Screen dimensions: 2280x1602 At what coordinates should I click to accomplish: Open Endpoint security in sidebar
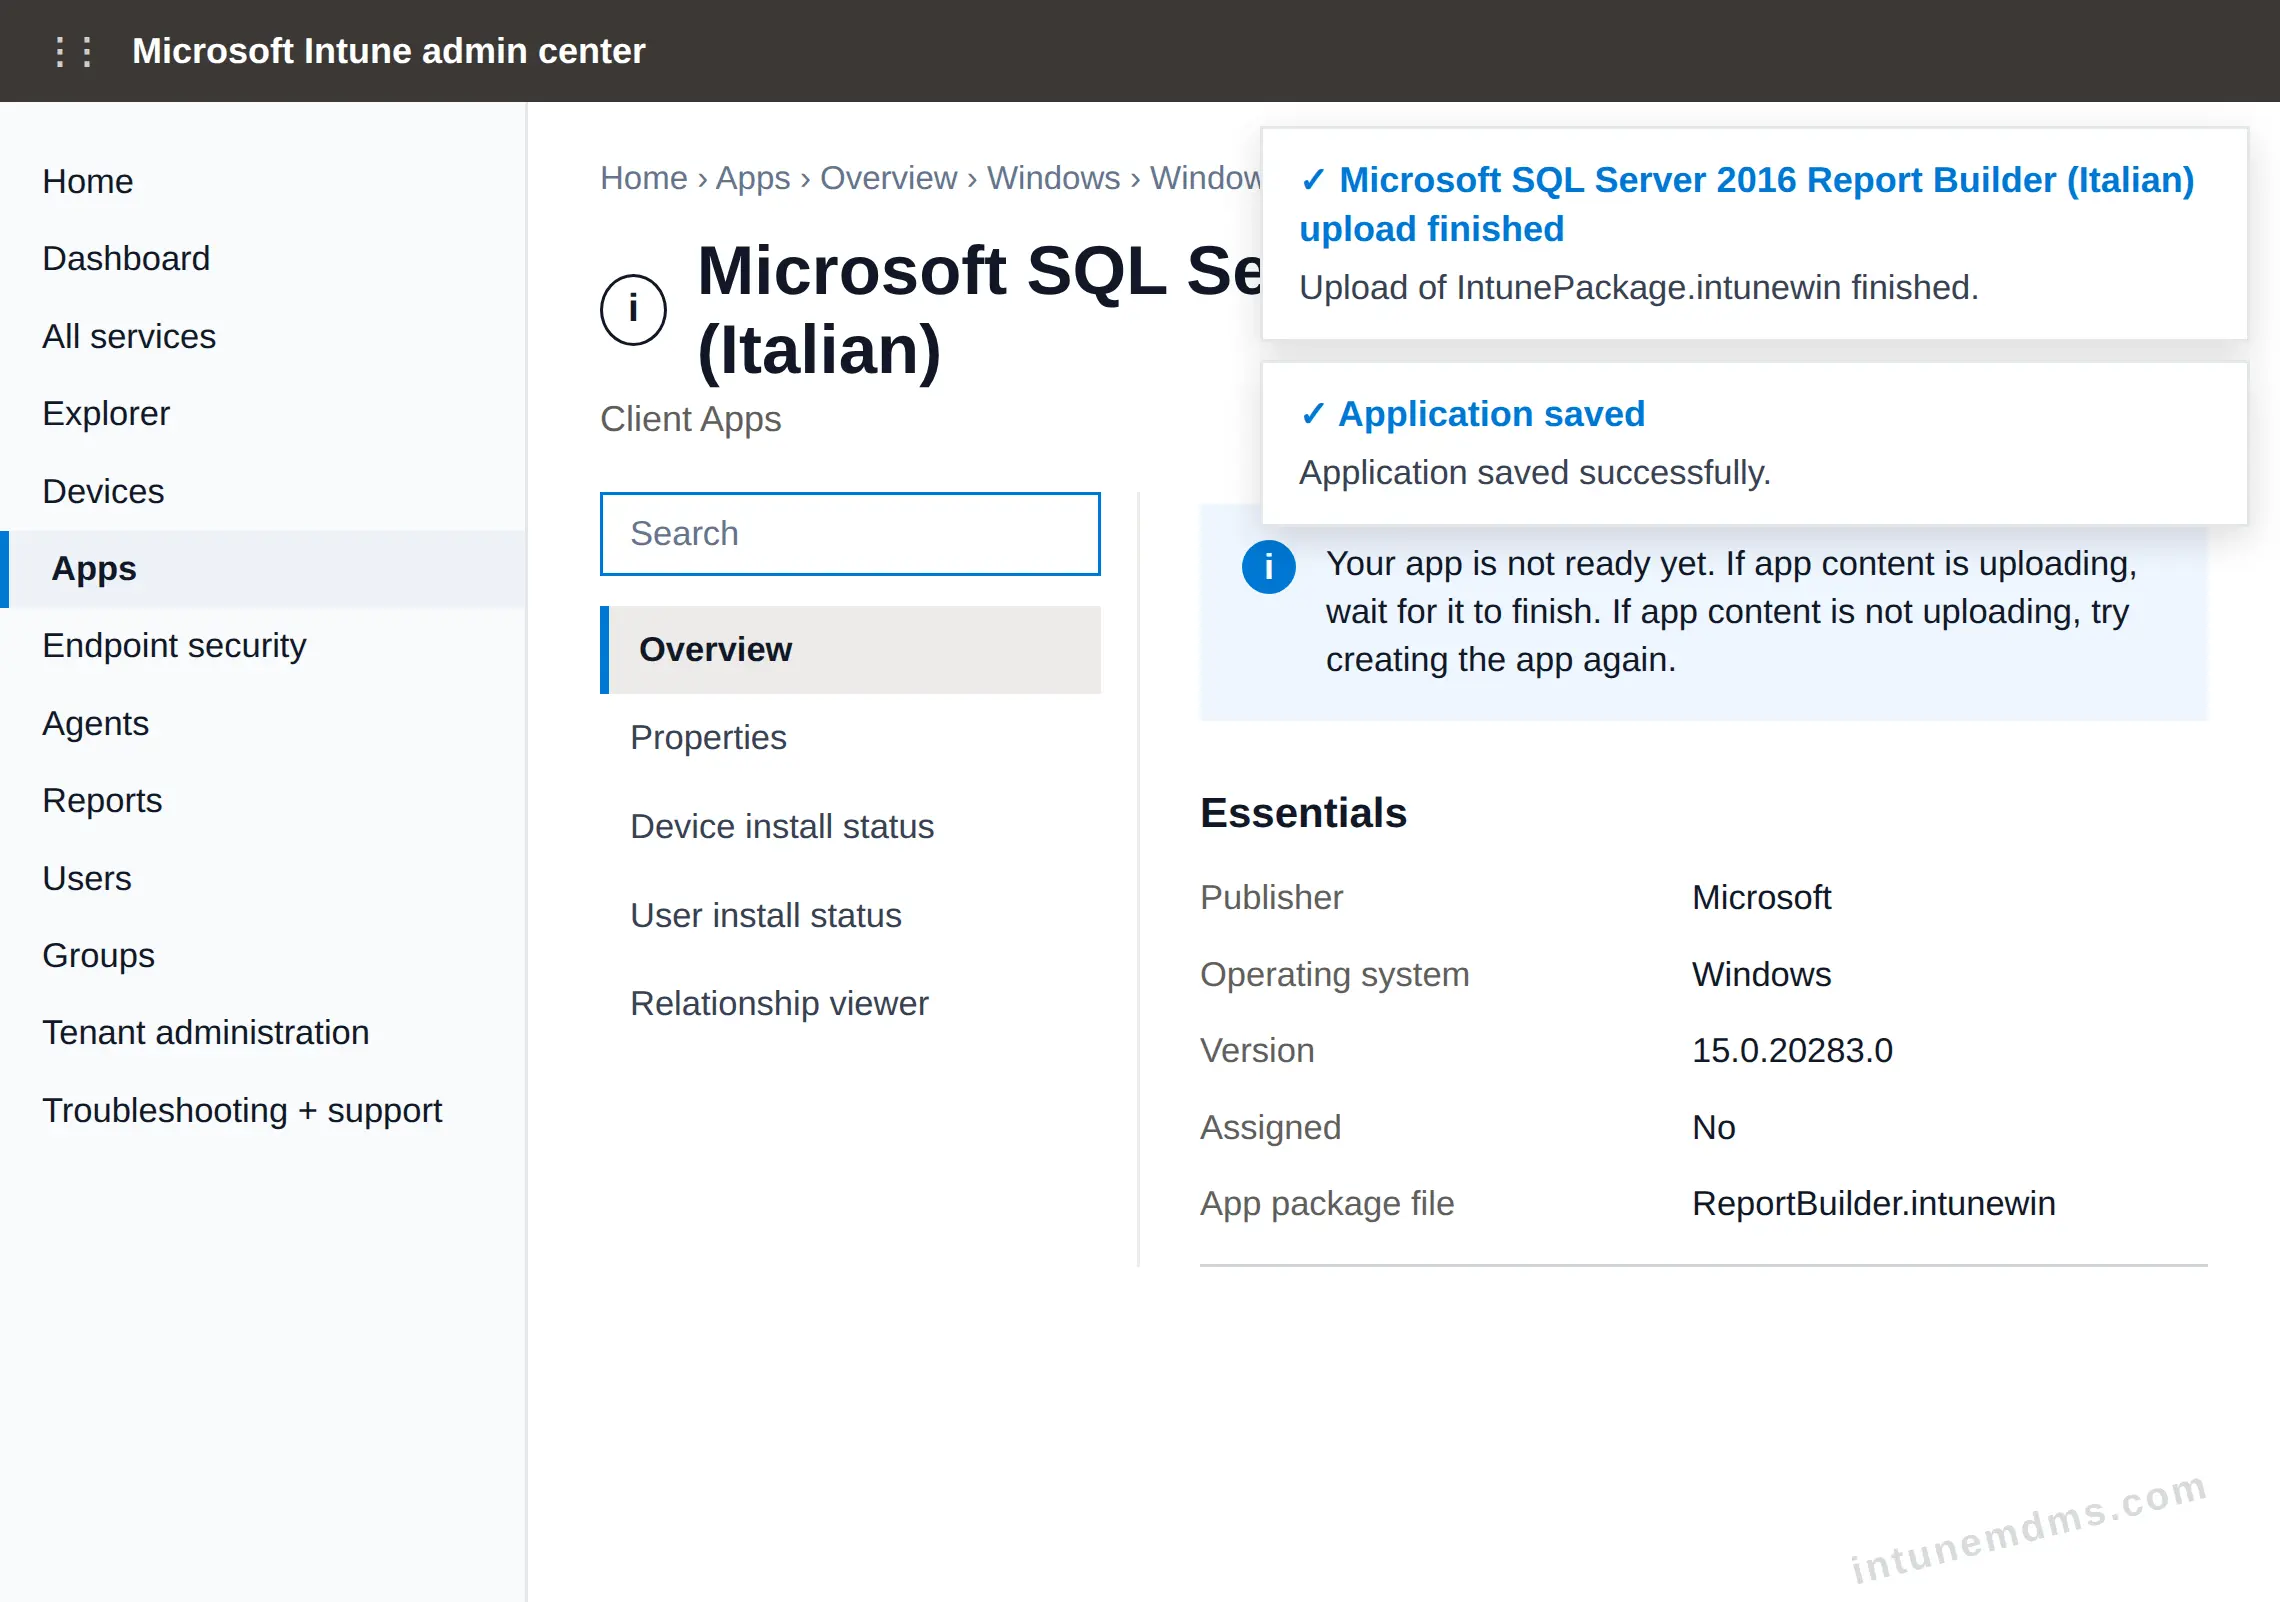(x=174, y=646)
